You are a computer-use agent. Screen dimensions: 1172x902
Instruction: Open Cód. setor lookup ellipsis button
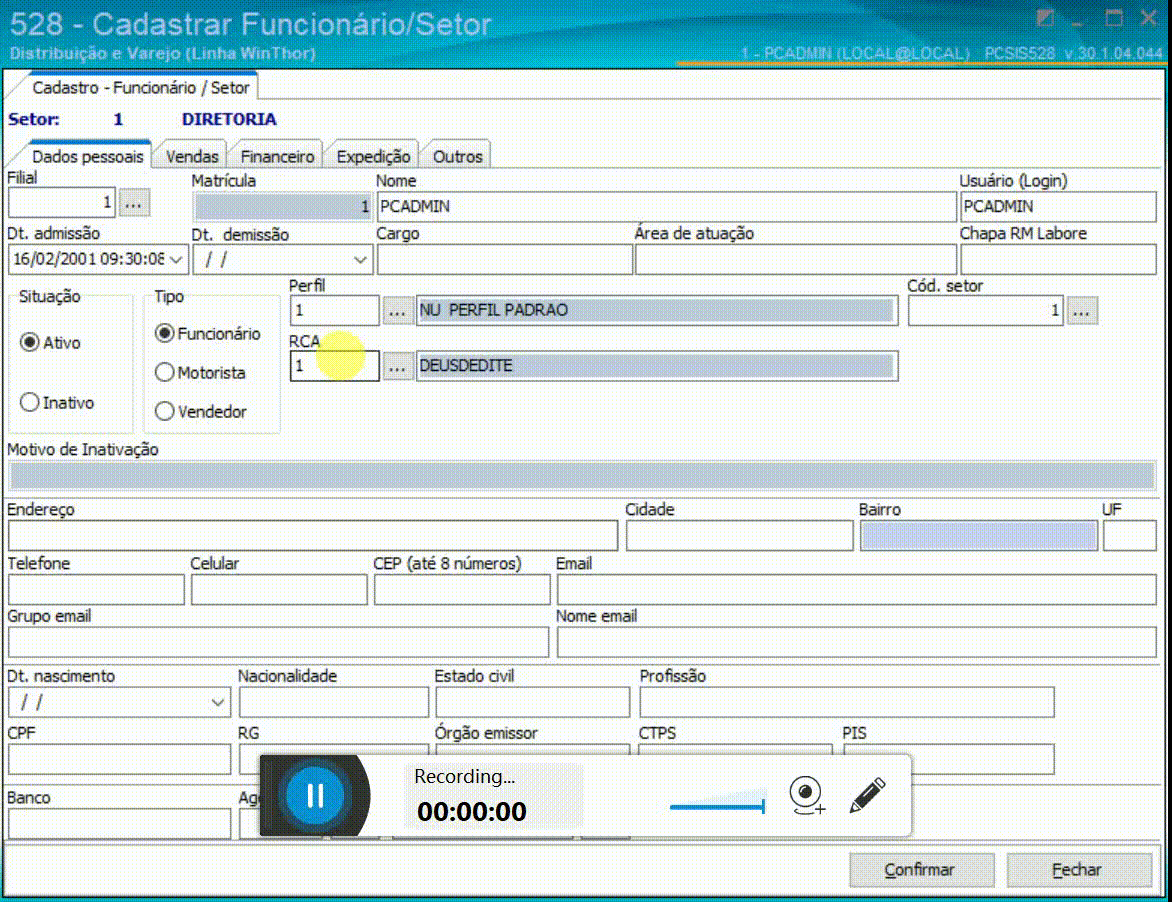pos(1082,311)
